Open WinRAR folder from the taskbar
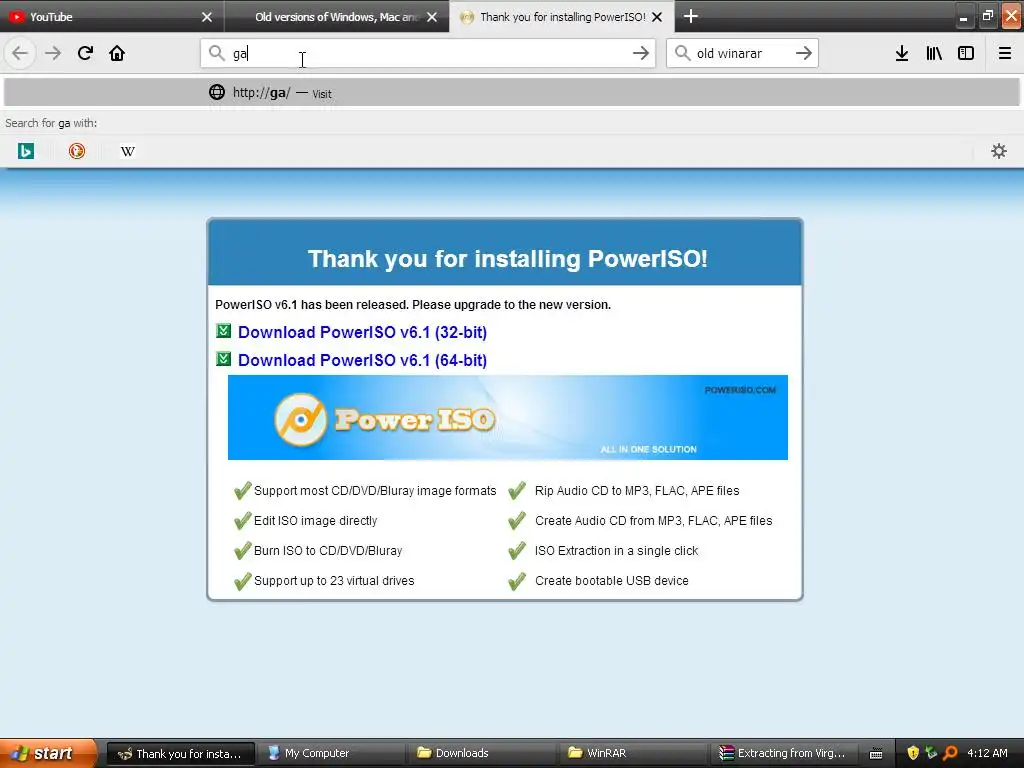 631,753
